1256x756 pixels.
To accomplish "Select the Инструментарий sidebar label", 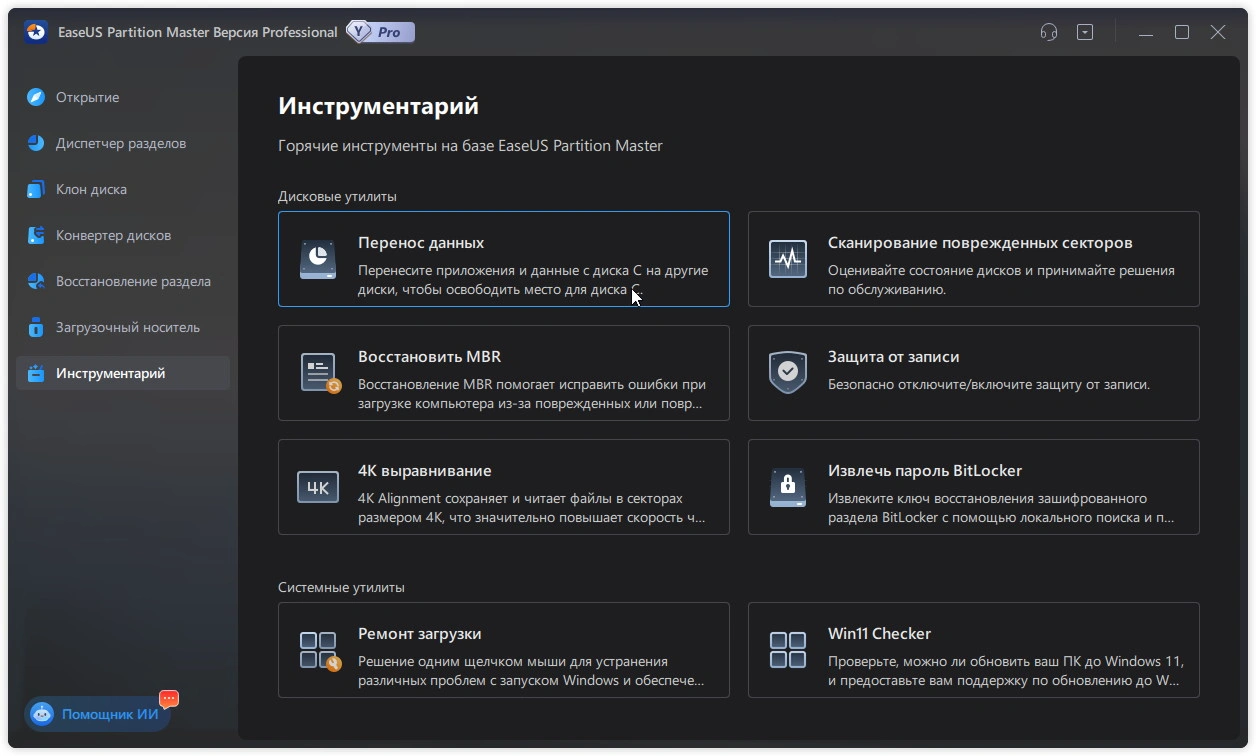I will 111,373.
